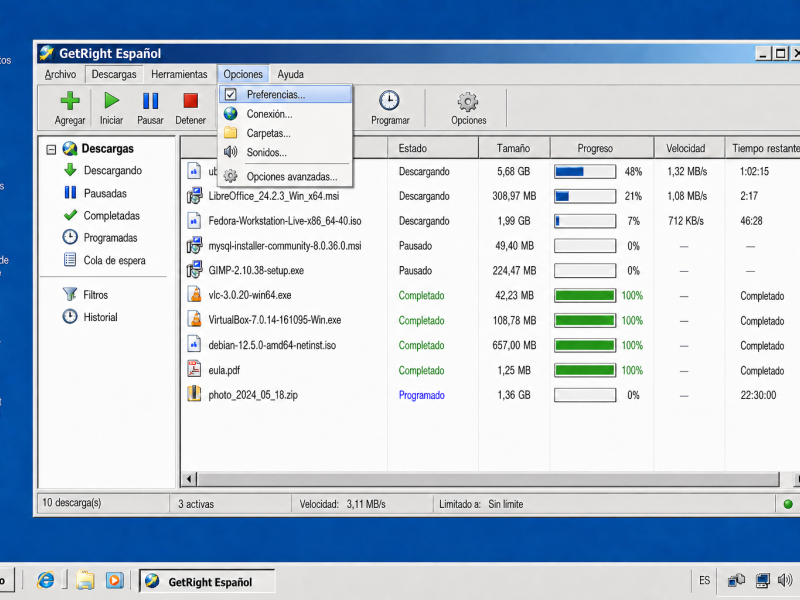Click the Historial clock icon

pyautogui.click(x=70, y=317)
